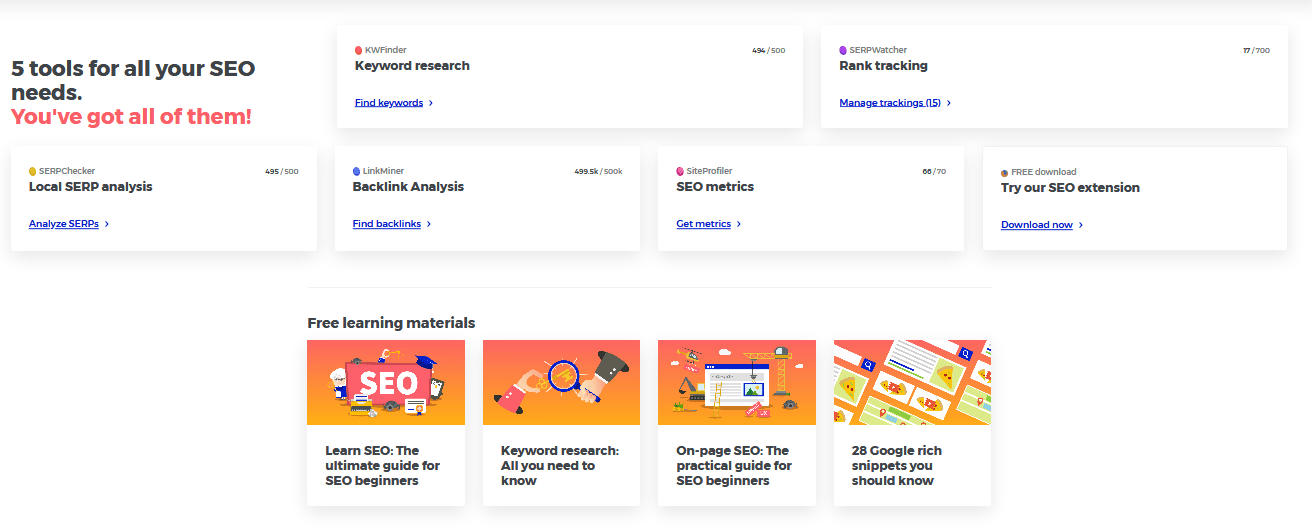Open the Learn SEO guide thumbnail image
The image size is (1312, 531).
click(386, 382)
